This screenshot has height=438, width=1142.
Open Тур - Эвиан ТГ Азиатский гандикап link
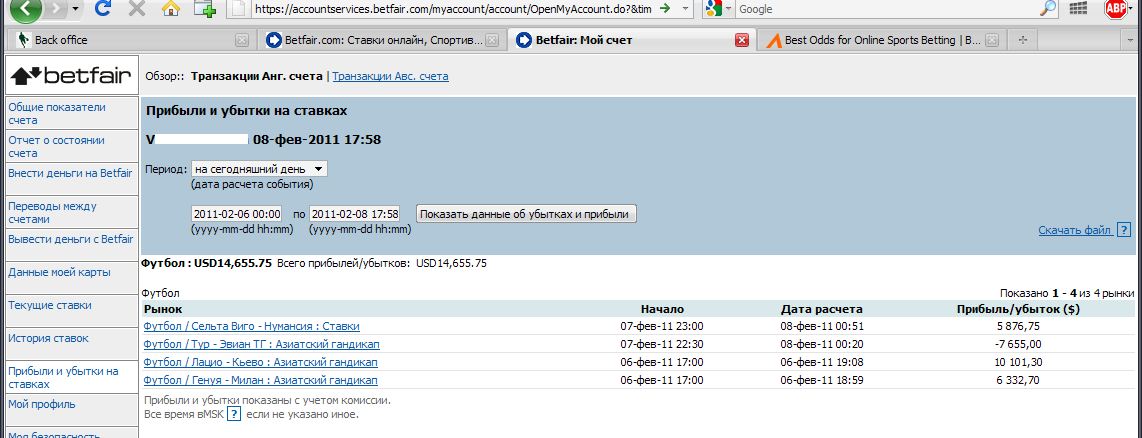pos(261,344)
